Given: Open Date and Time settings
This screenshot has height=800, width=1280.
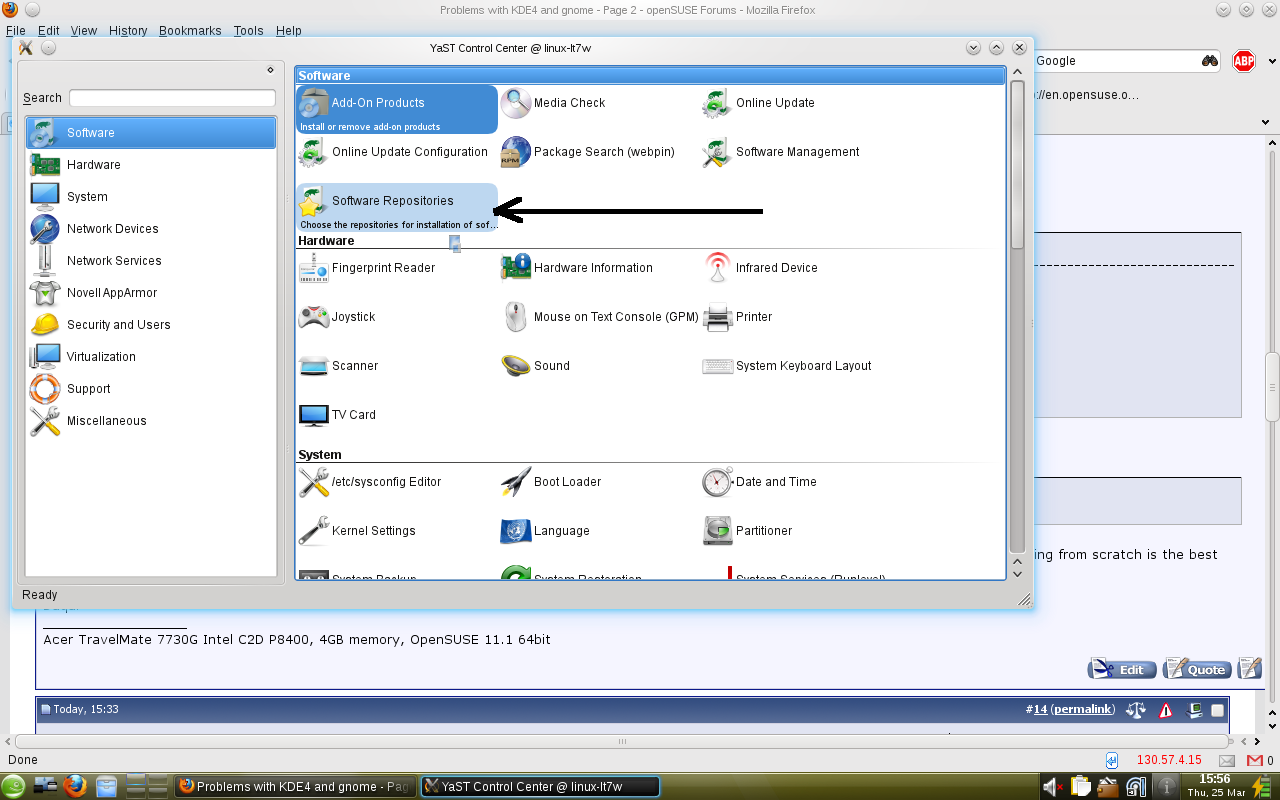Looking at the screenshot, I should pos(760,482).
